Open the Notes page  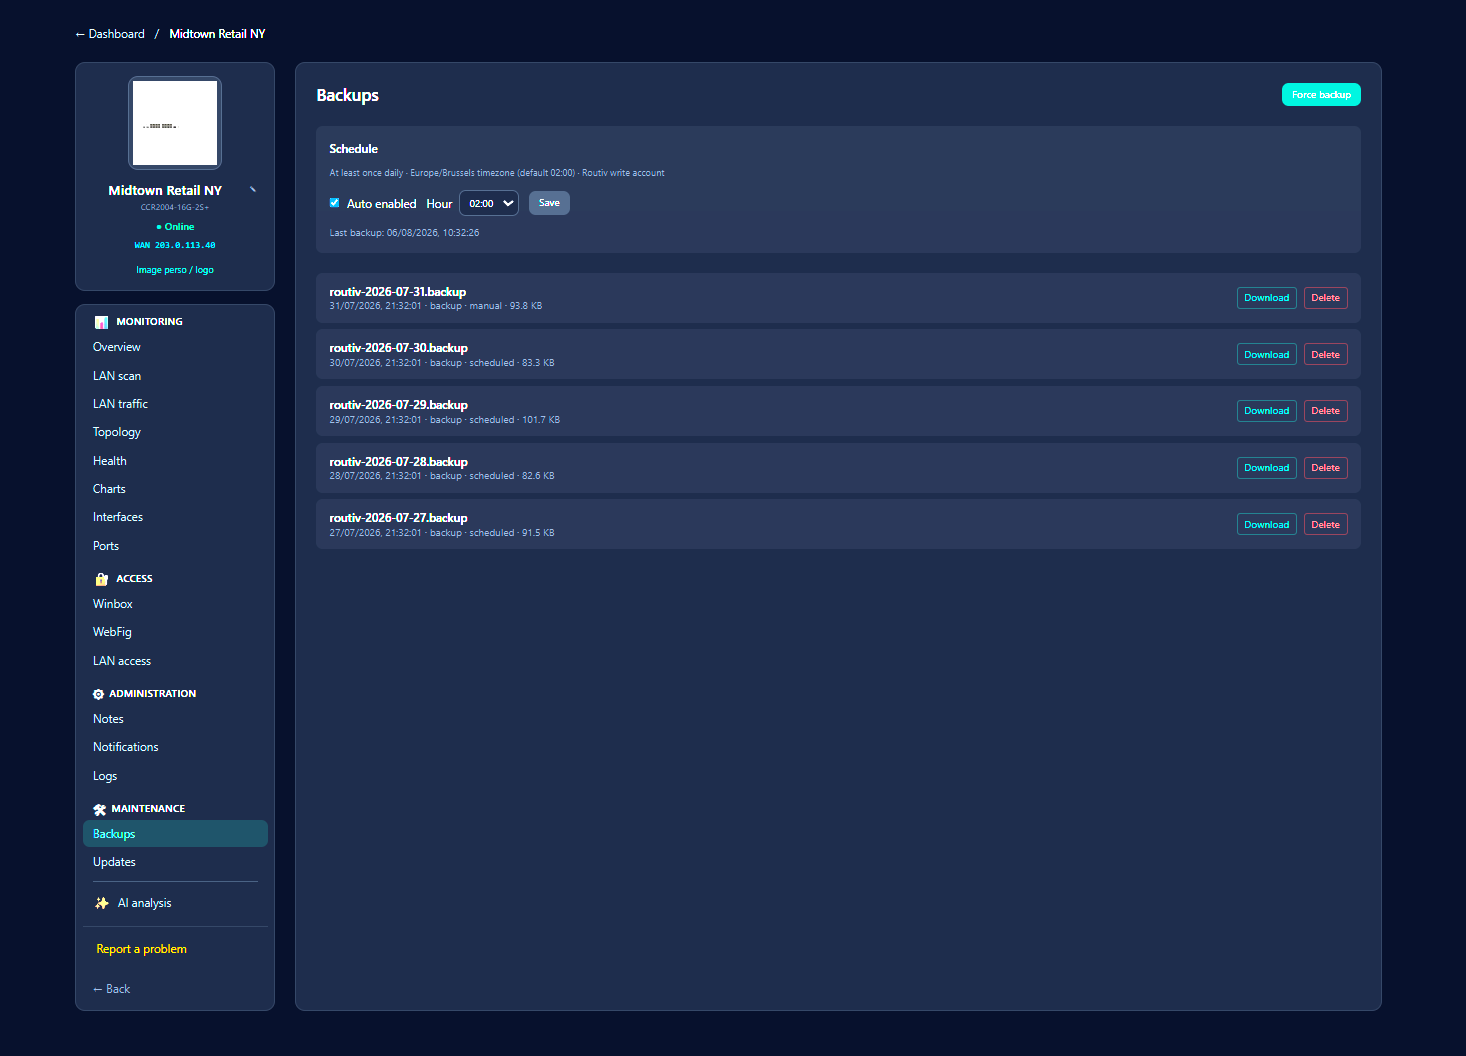tap(175, 719)
